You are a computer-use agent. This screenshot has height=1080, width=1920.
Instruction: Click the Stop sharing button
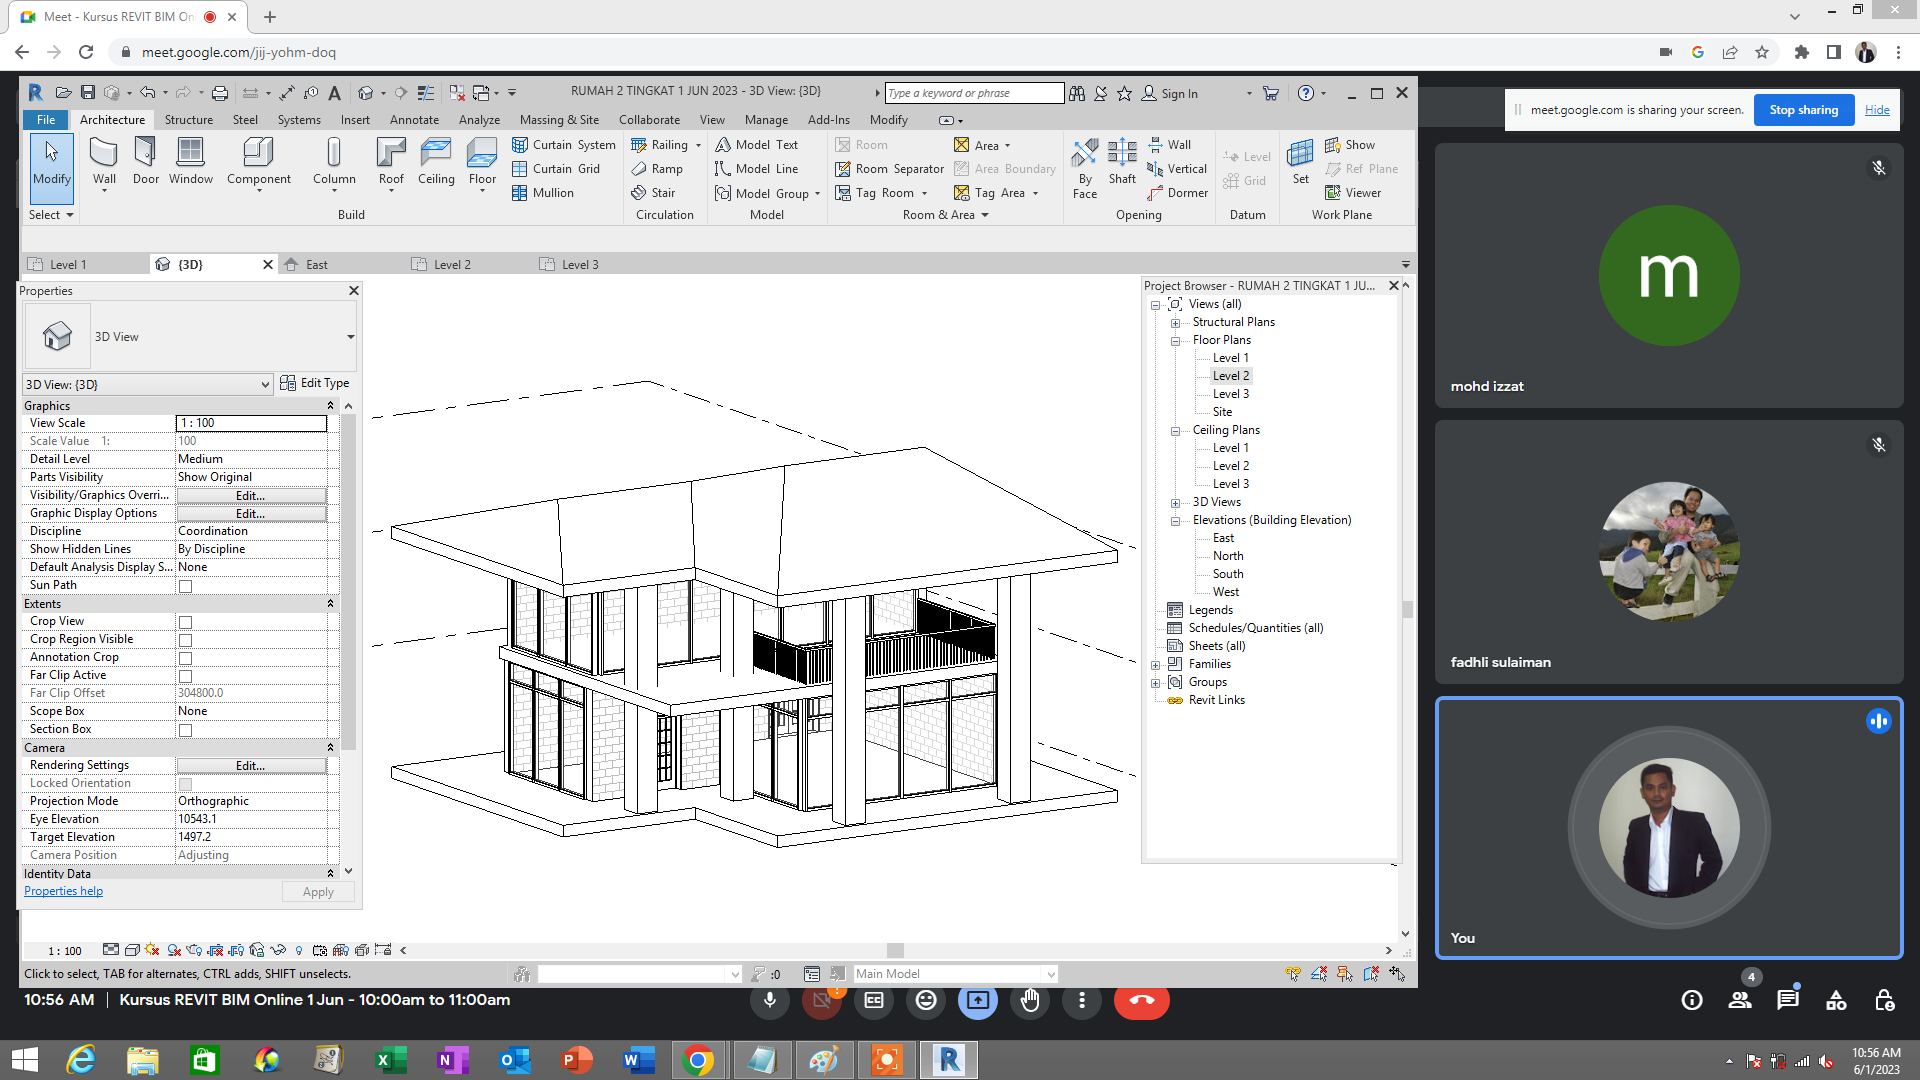tap(1803, 110)
